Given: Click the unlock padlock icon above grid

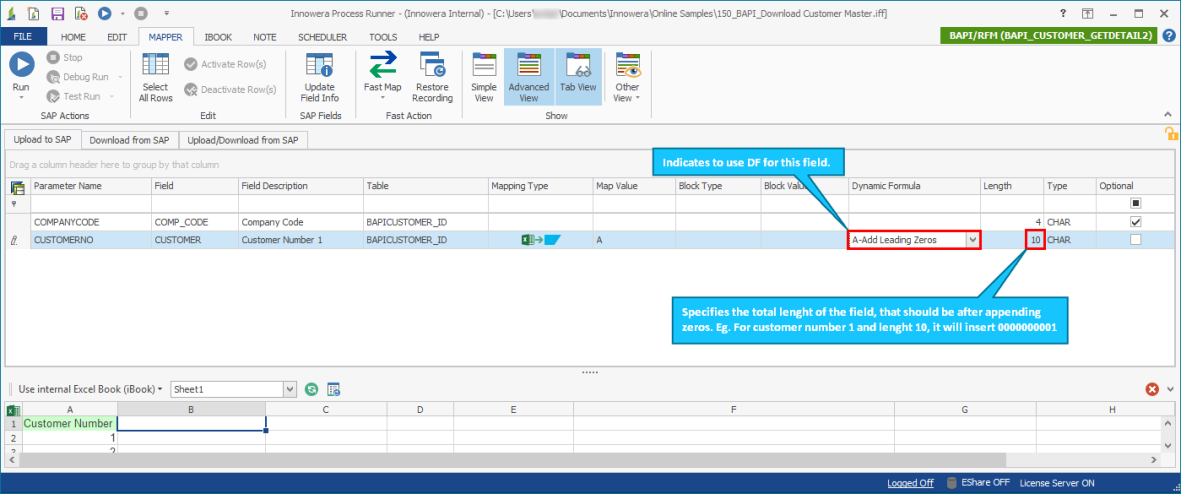Looking at the screenshot, I should click(x=1169, y=134).
